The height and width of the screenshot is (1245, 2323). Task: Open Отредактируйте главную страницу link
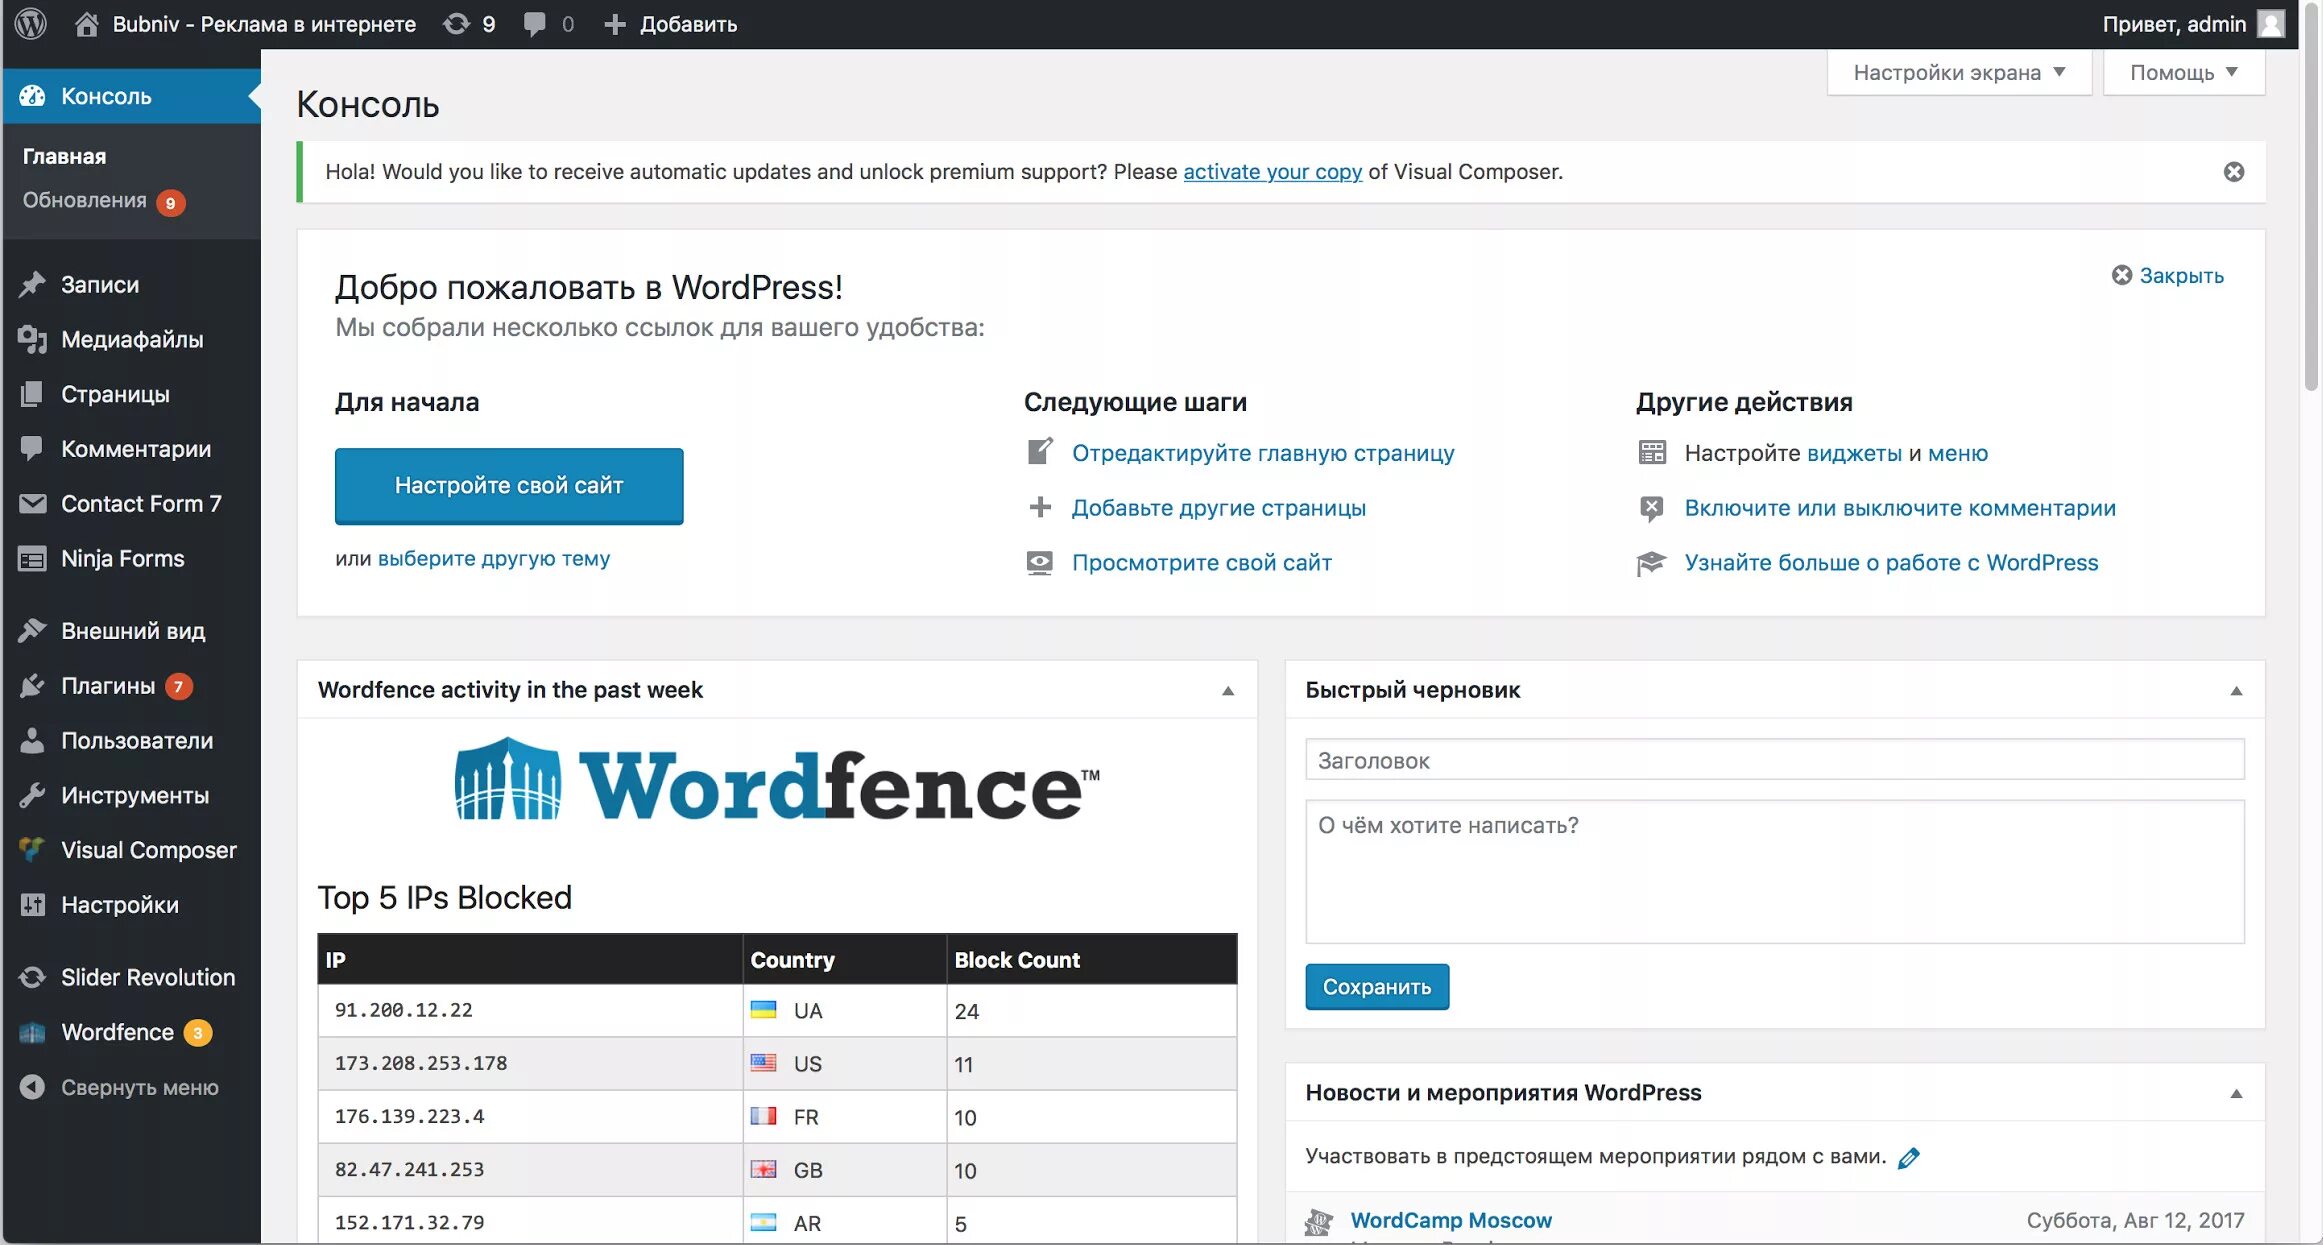1263,453
